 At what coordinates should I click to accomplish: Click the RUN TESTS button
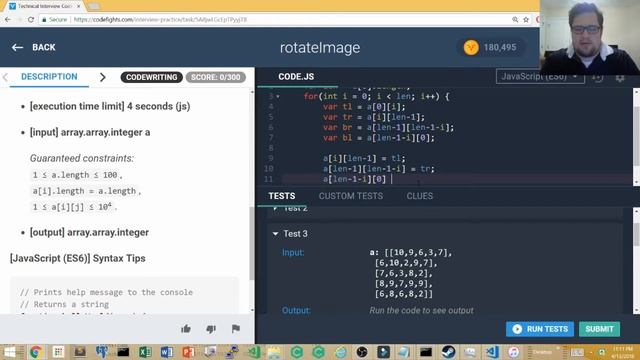pyautogui.click(x=540, y=329)
